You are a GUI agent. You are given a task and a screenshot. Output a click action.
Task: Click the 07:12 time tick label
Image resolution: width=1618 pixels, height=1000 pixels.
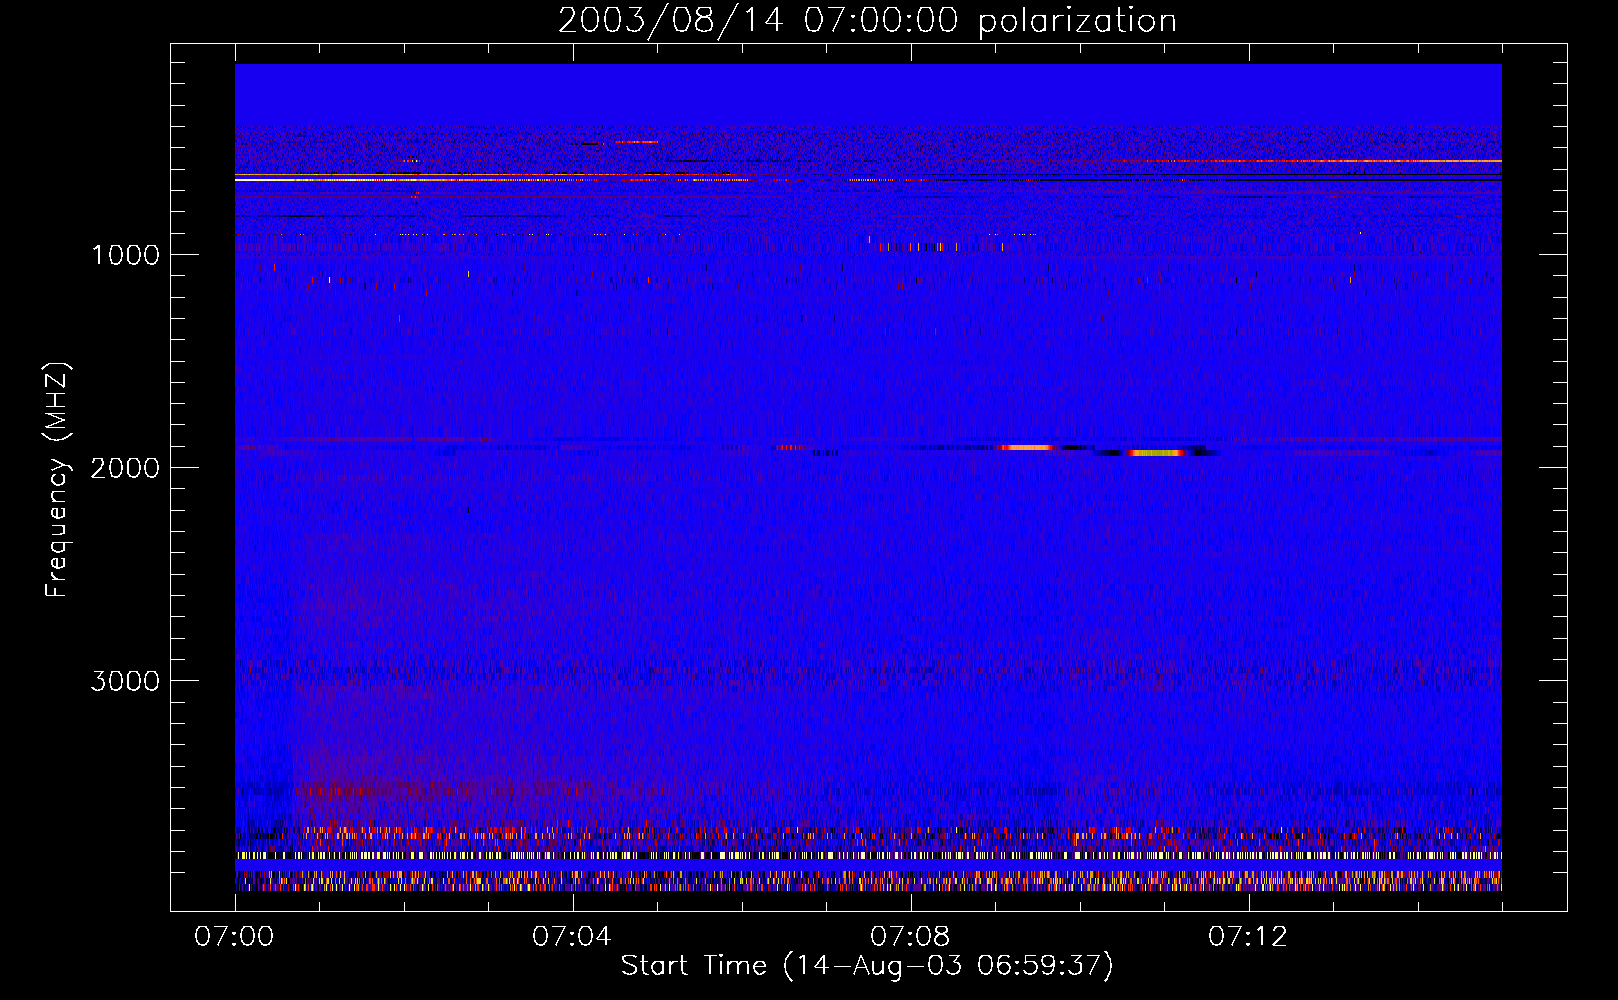tap(1248, 937)
